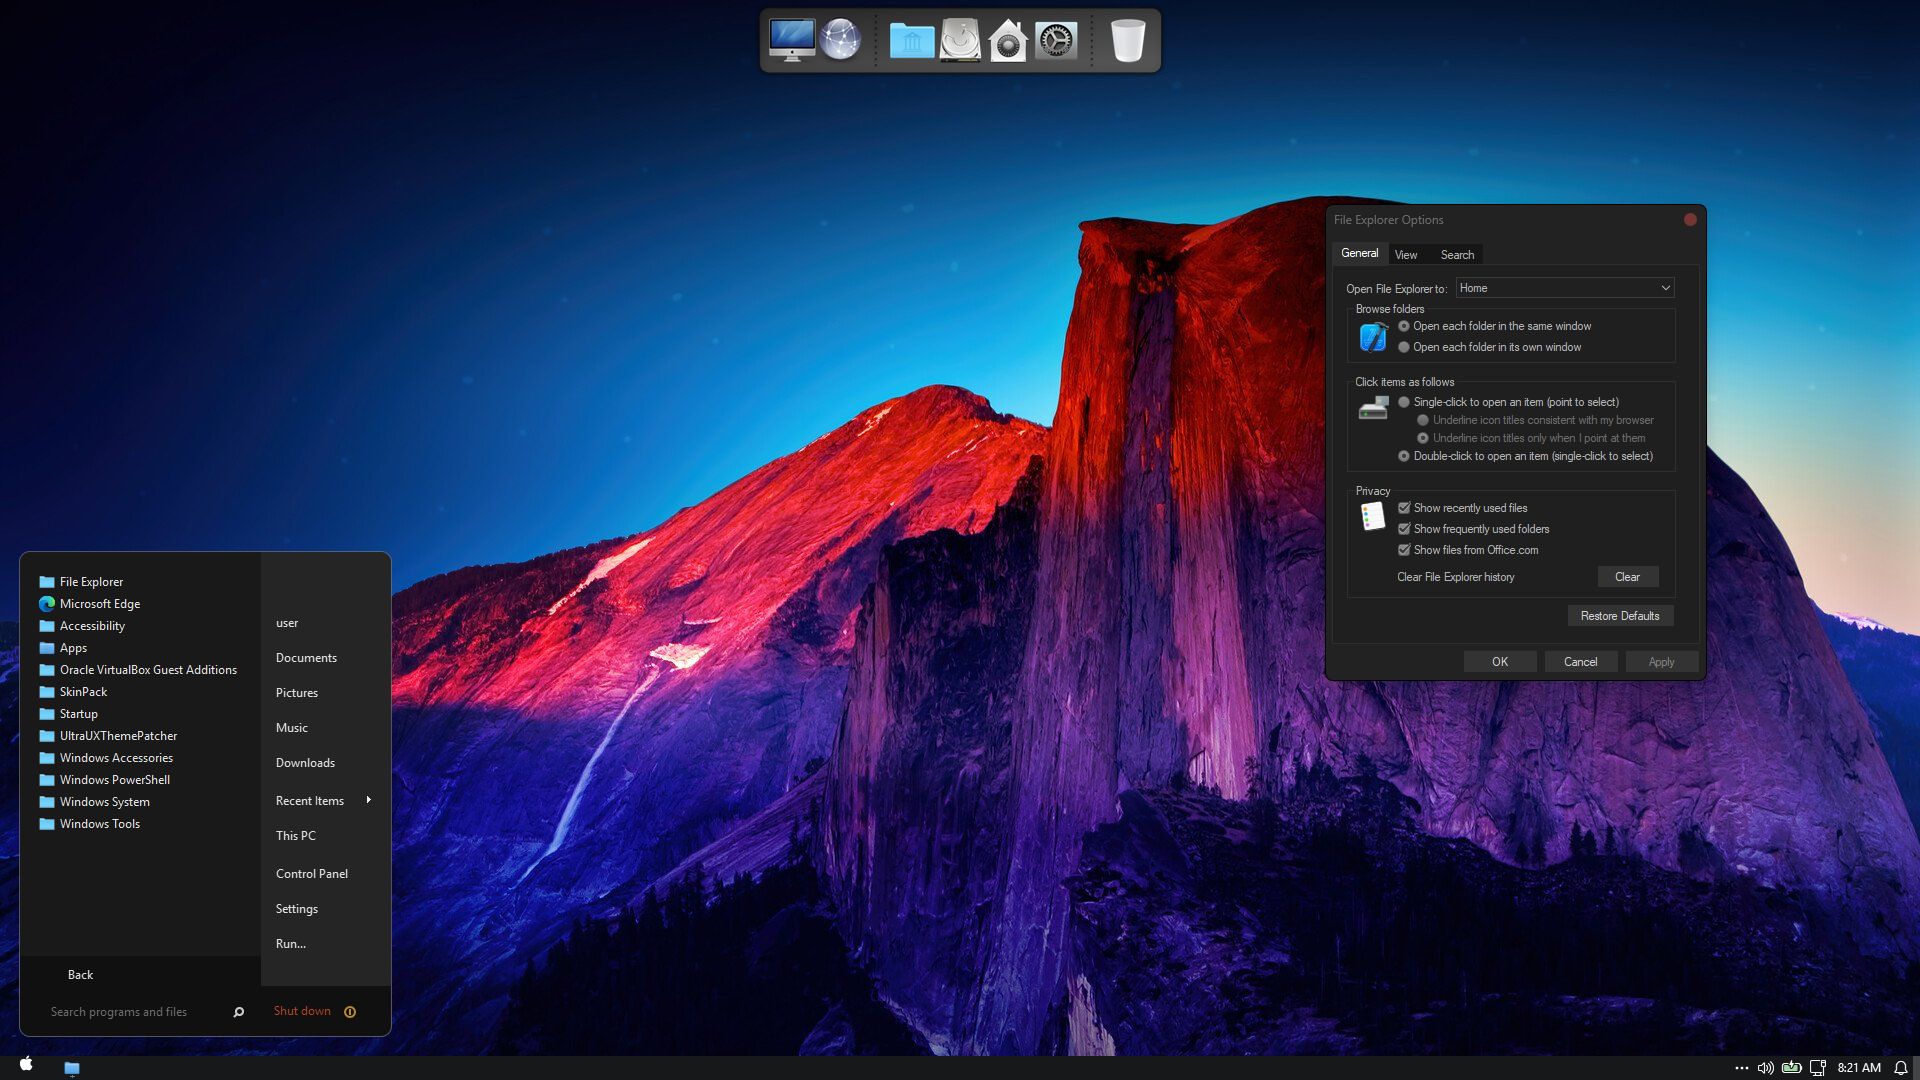This screenshot has width=1920, height=1080.
Task: Open the gear System Preferences dock icon
Action: click(x=1056, y=41)
